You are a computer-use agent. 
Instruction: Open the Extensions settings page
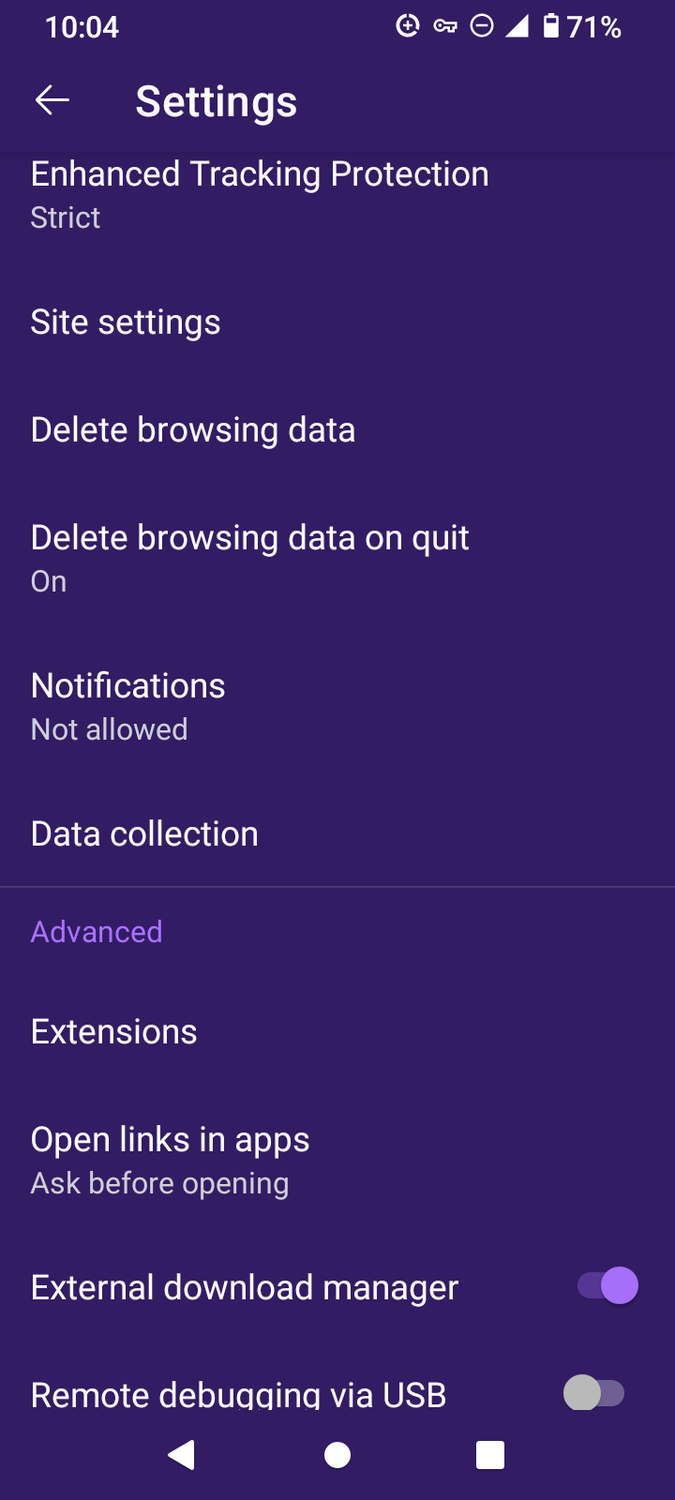point(113,1030)
